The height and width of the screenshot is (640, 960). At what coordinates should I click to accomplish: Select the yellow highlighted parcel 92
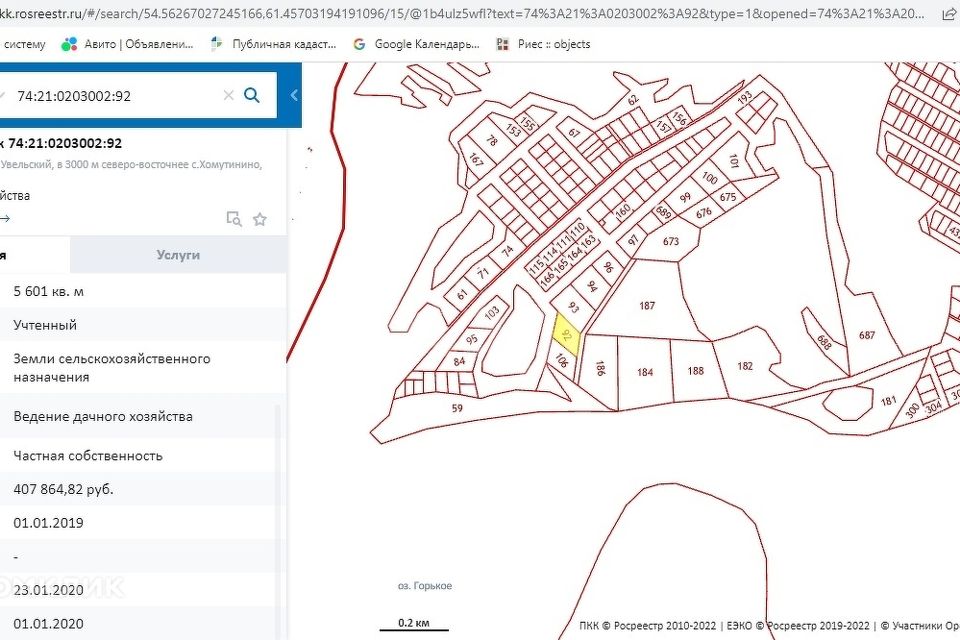point(567,333)
